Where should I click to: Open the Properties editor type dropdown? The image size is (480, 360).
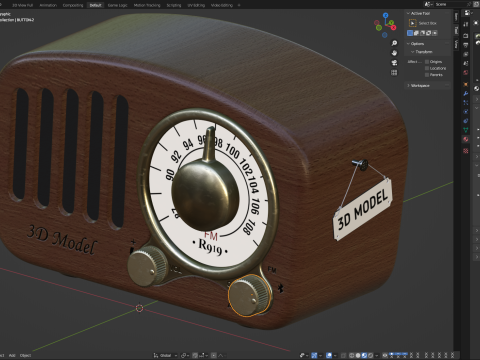(x=469, y=13)
